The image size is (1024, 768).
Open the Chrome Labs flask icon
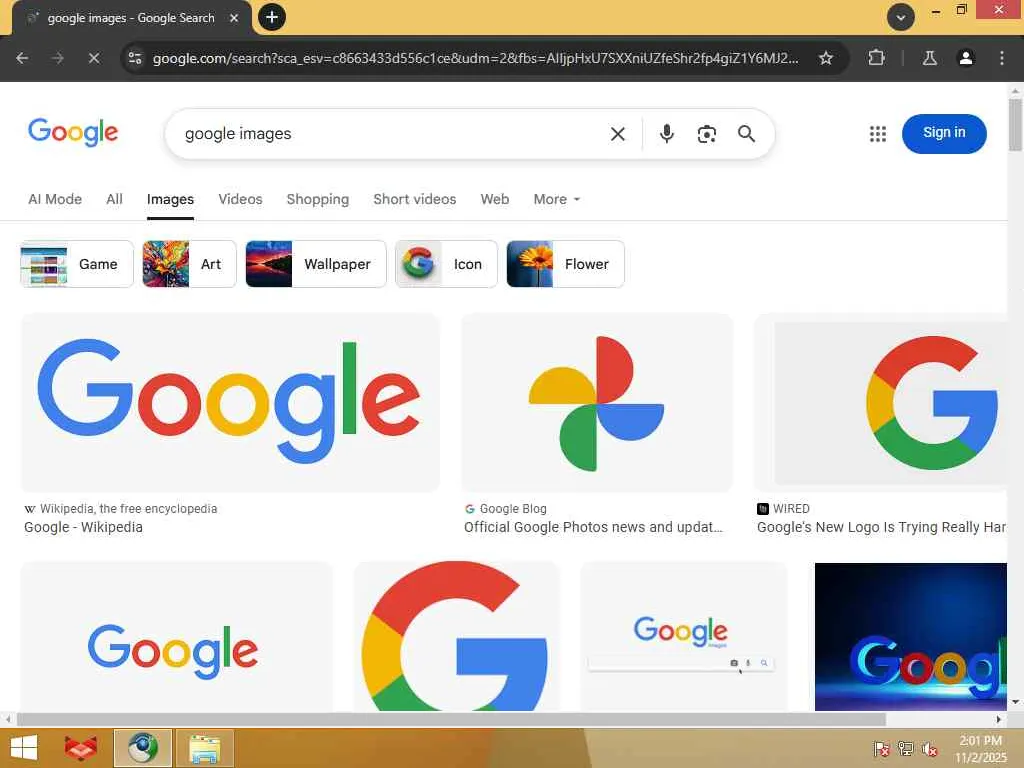pos(929,58)
